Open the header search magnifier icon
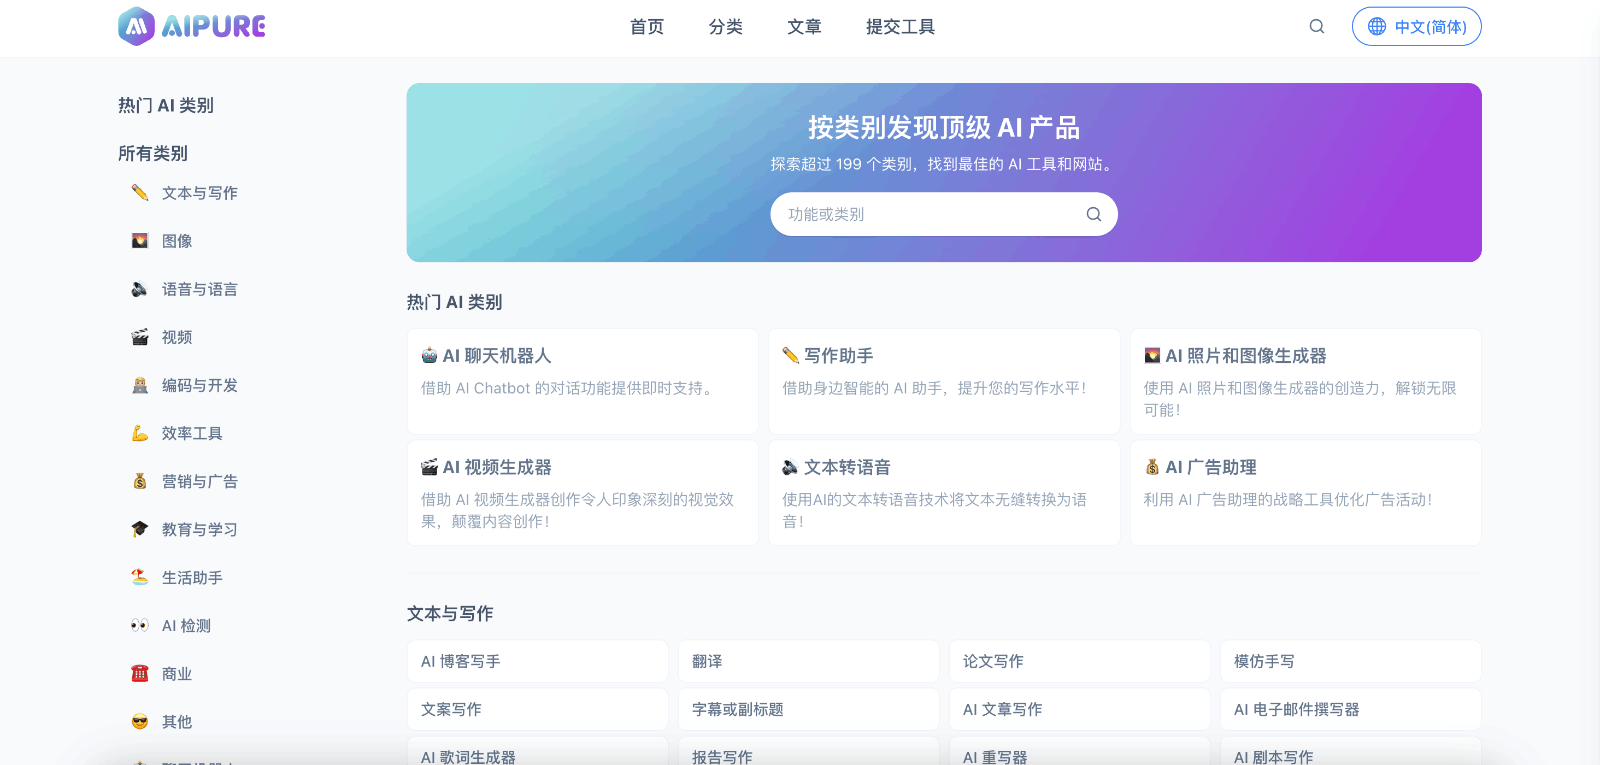The image size is (1600, 765). [1317, 27]
